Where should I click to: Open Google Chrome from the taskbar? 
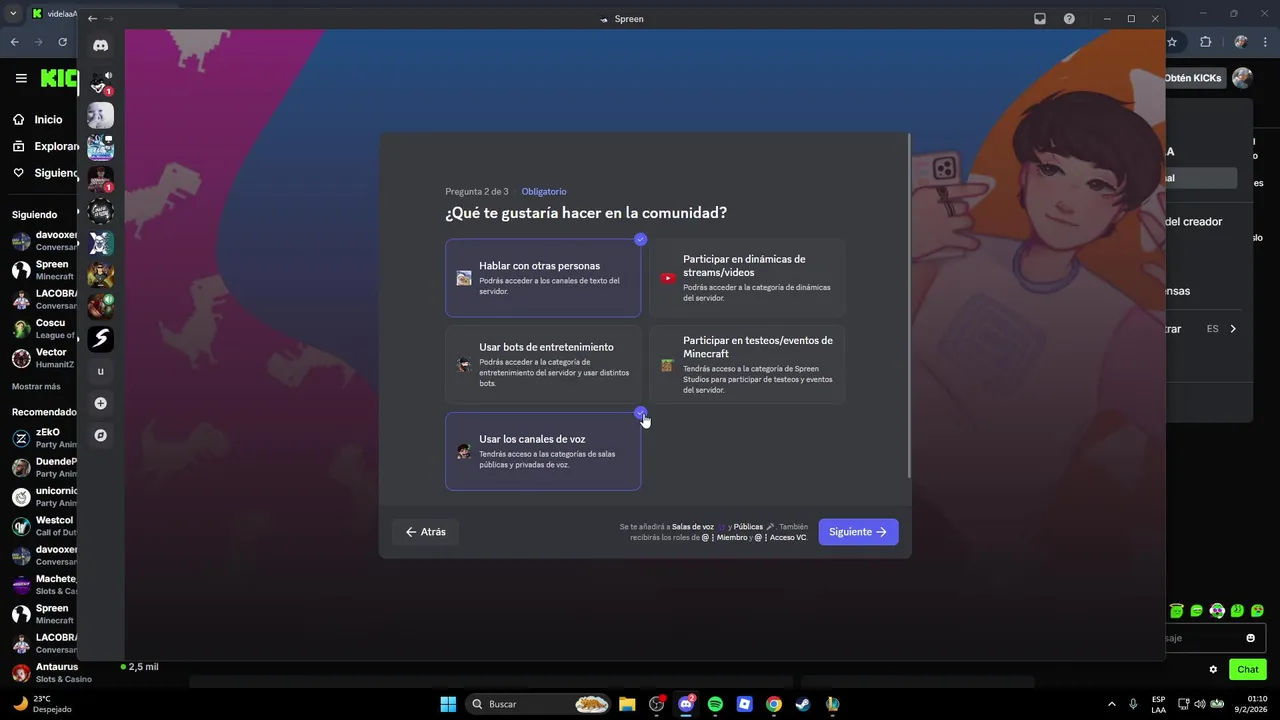[x=773, y=704]
